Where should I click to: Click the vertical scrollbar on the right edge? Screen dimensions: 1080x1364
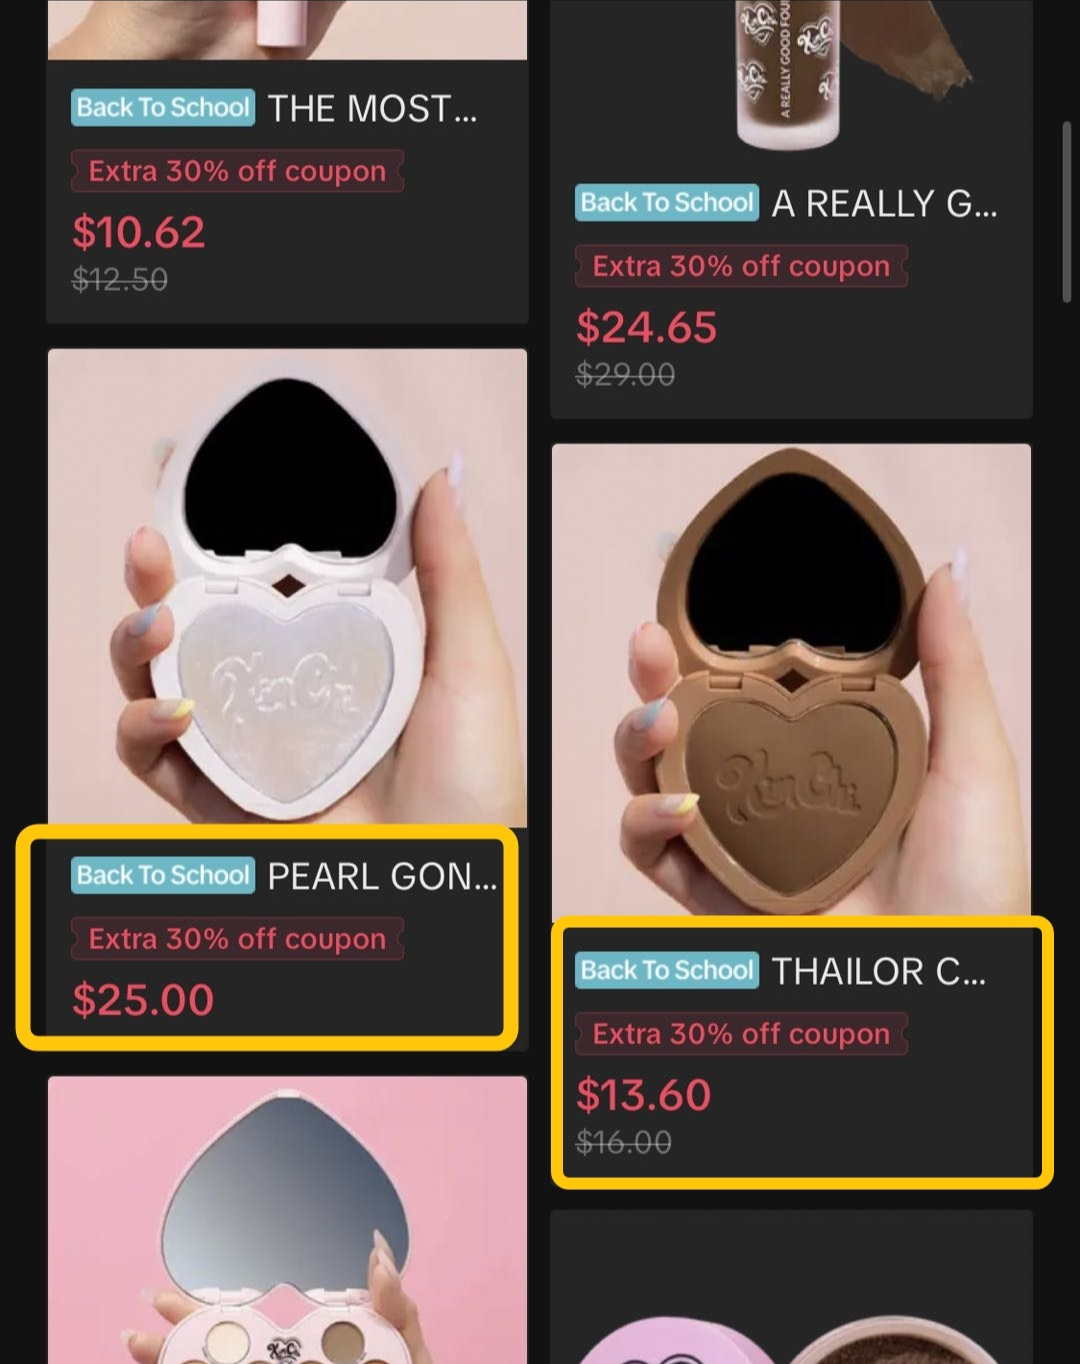(1066, 211)
